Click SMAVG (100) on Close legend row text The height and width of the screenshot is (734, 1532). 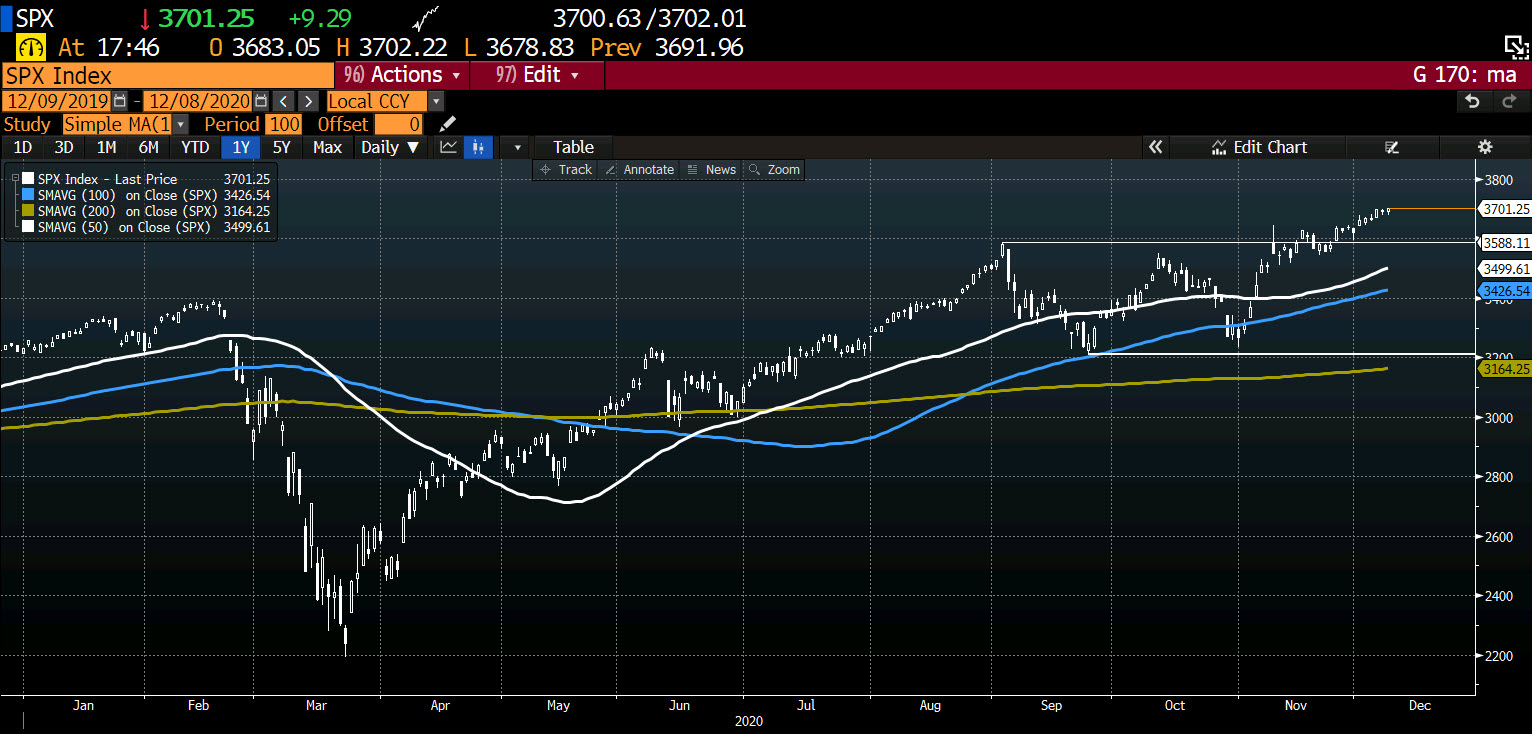[x=127, y=195]
